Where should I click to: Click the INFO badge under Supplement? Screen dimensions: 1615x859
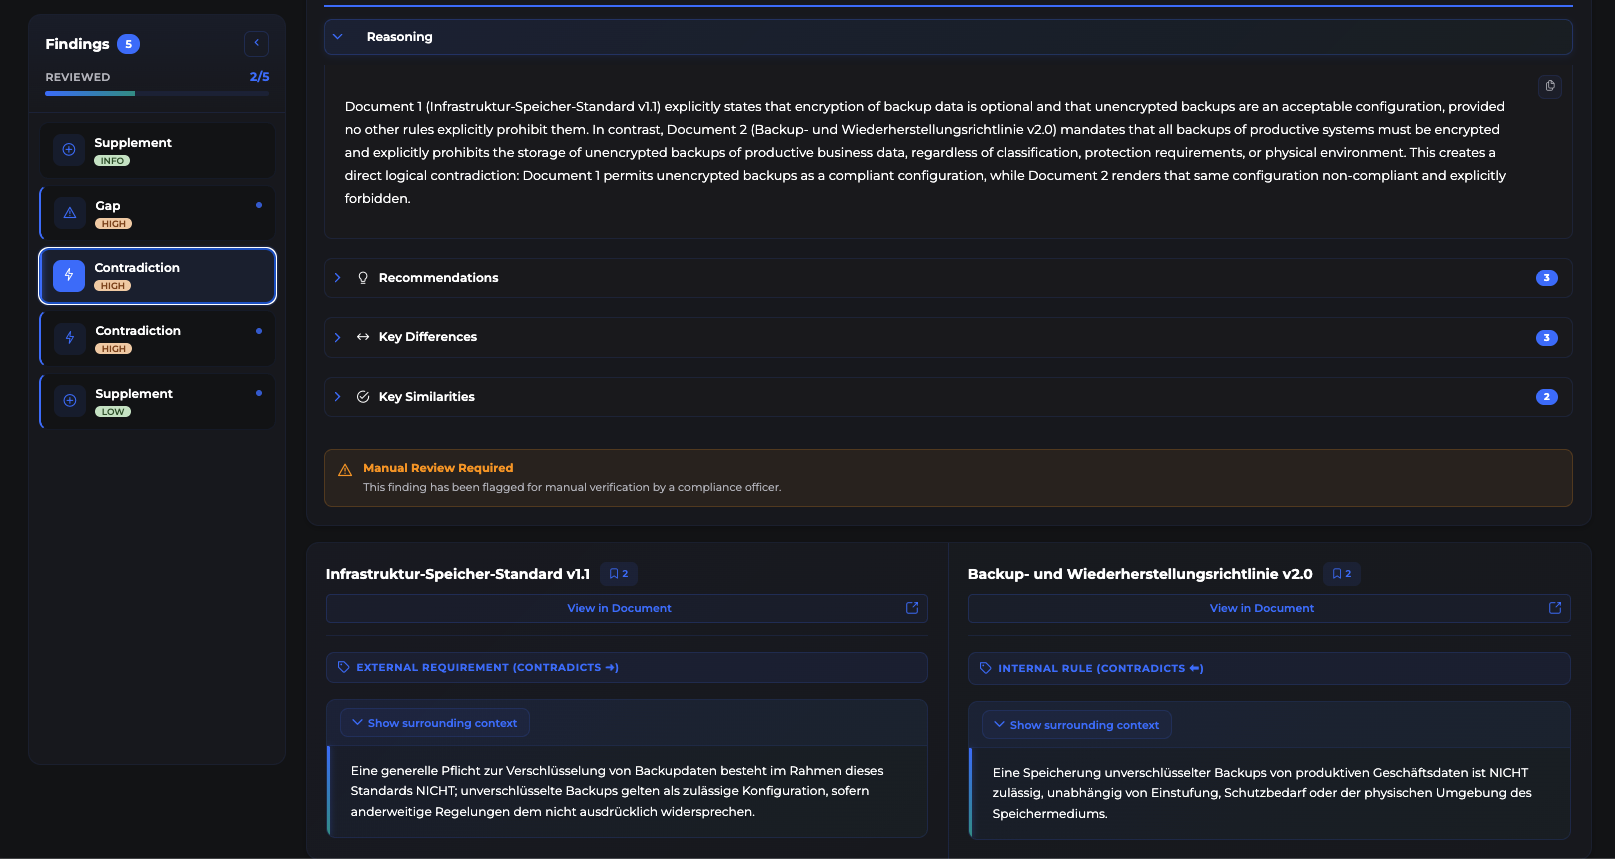(x=112, y=161)
